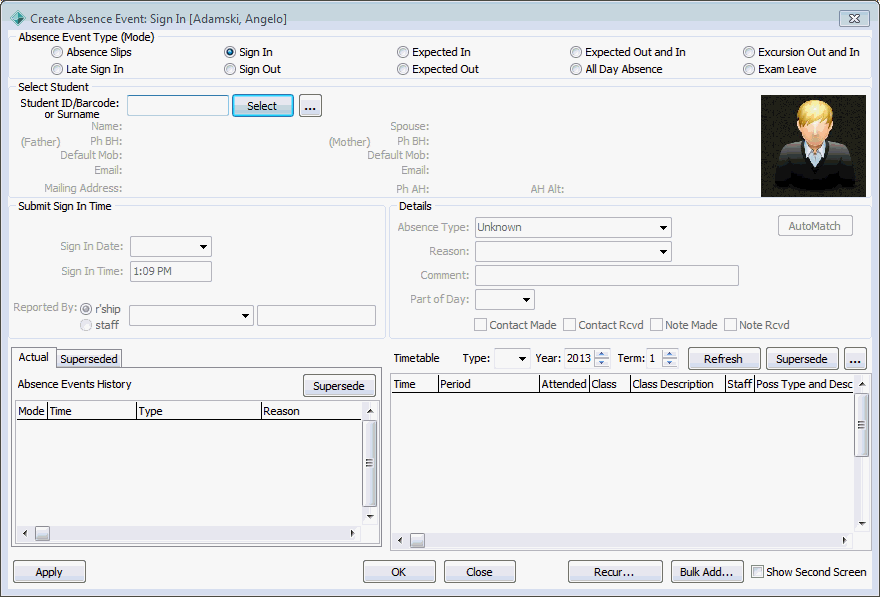
Task: Open timetable ellipsis options button
Action: coord(855,359)
